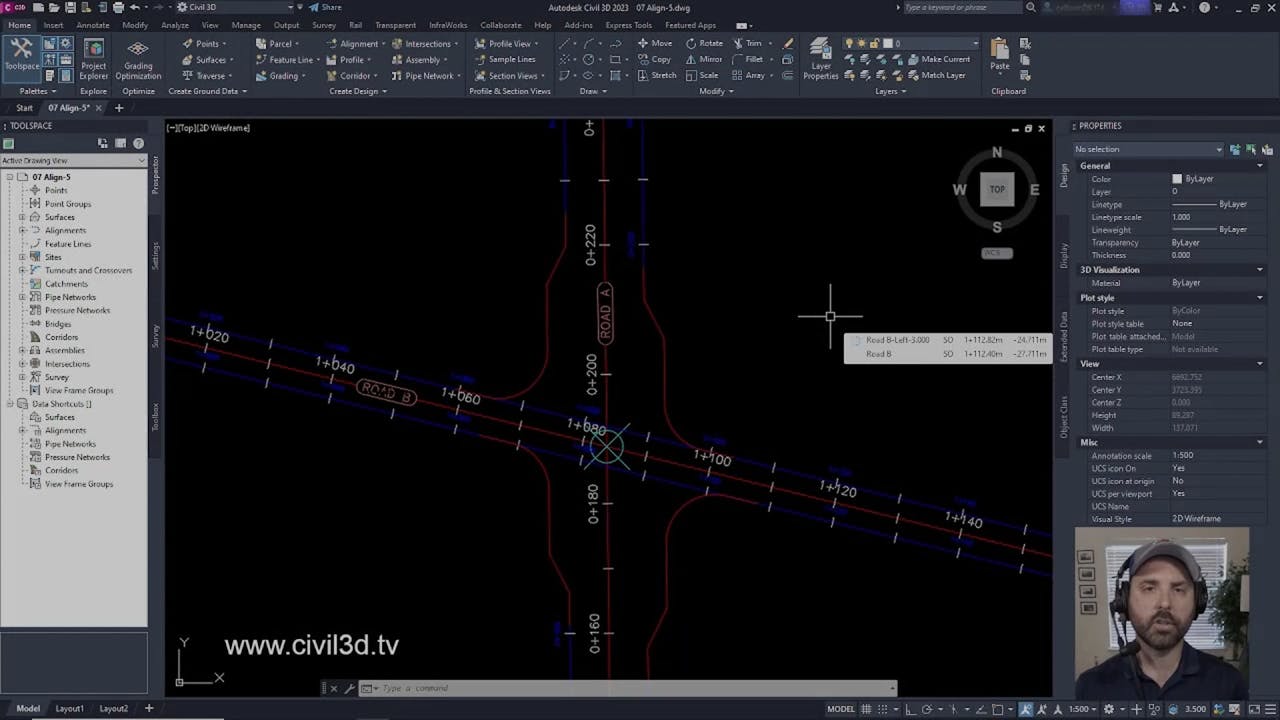Switch to the Layout1 tab
This screenshot has width=1280, height=720.
click(x=69, y=708)
